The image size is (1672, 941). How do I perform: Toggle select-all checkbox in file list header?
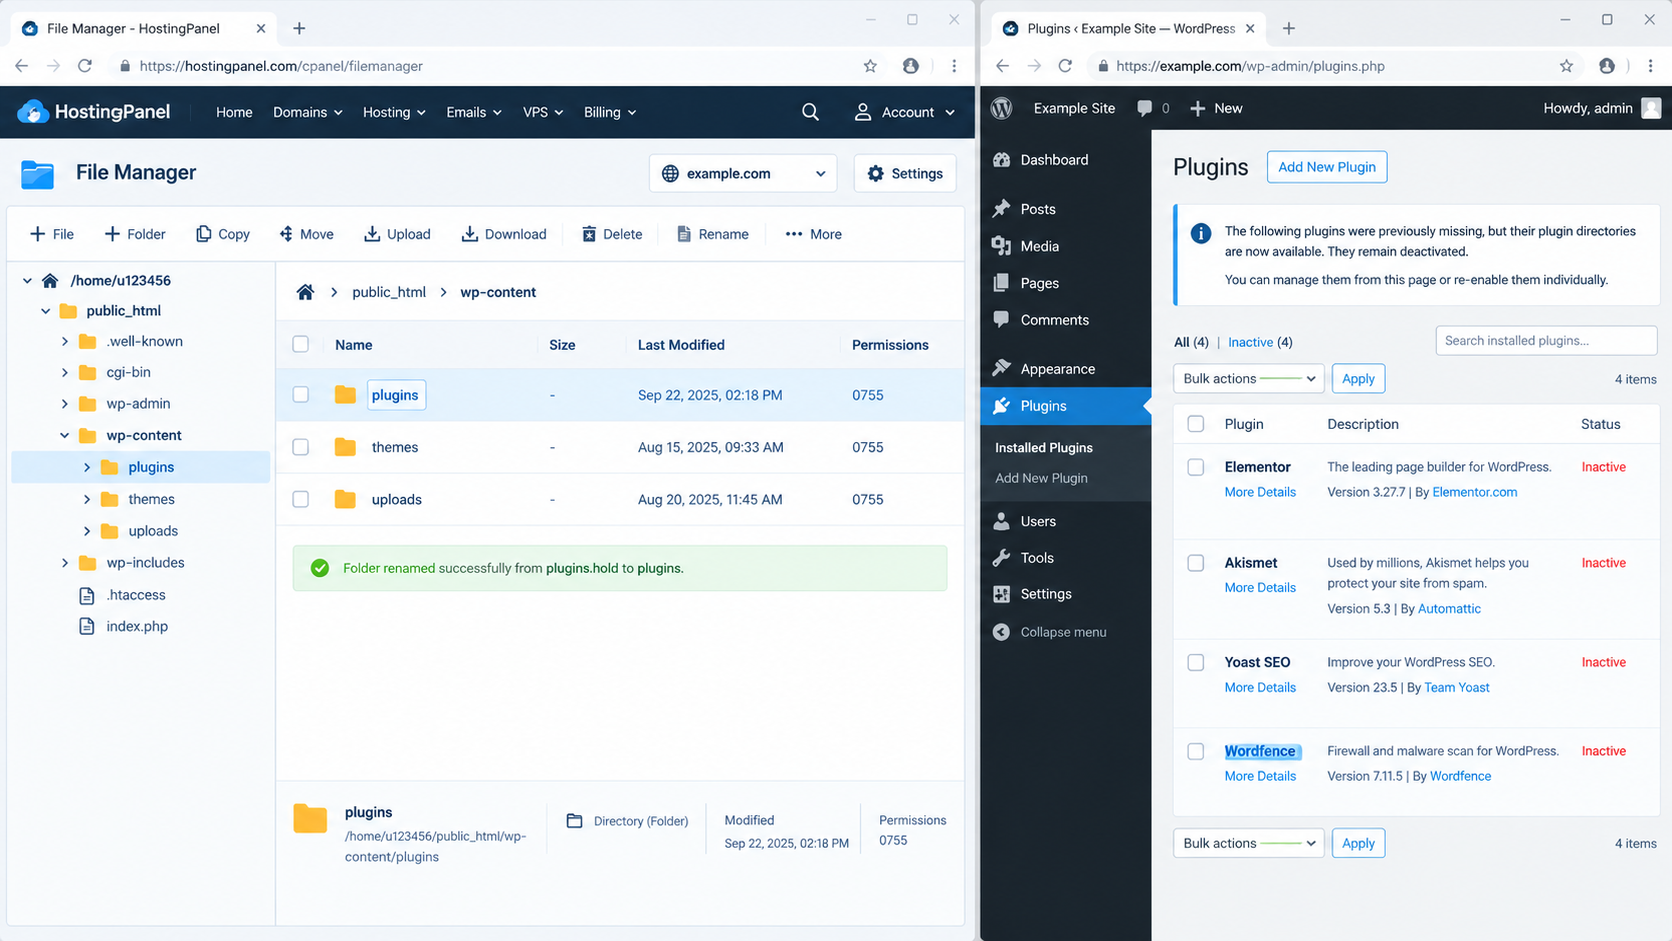(300, 344)
